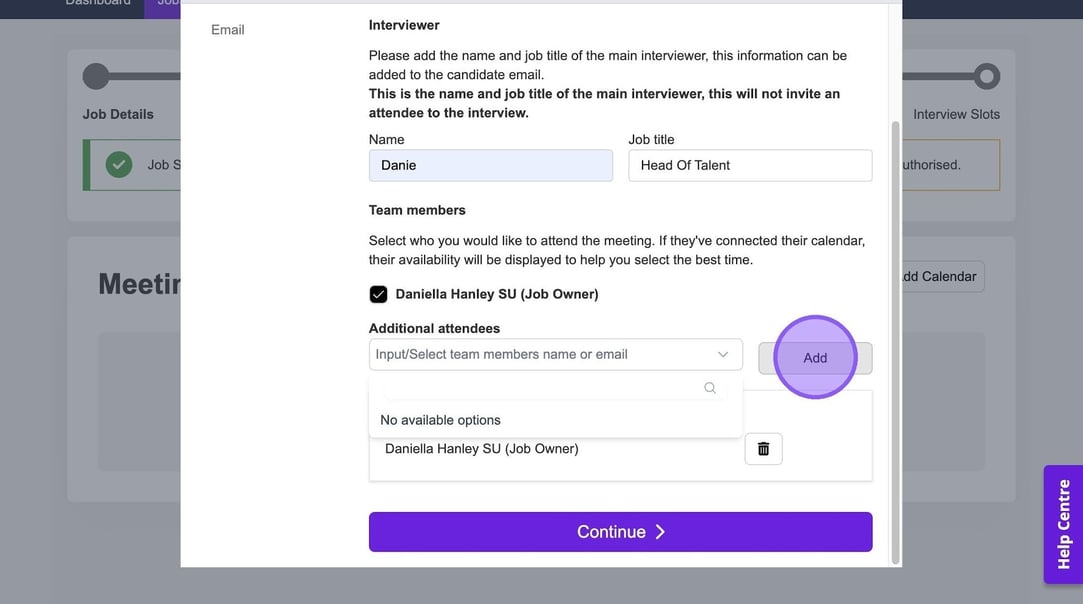
Task: Open the Help Centre side button
Action: point(1063,524)
